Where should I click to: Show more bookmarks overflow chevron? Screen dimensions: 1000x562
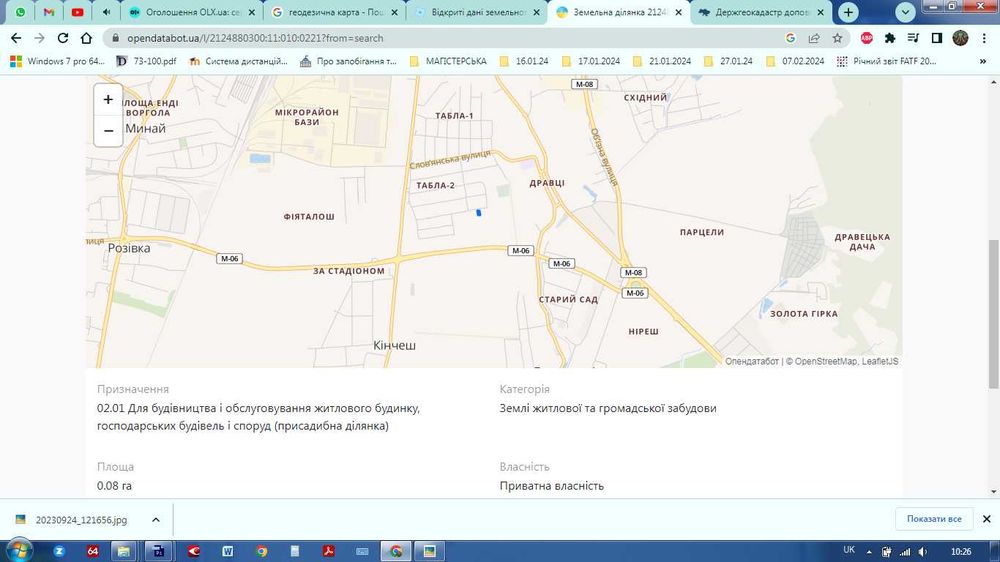tap(983, 61)
